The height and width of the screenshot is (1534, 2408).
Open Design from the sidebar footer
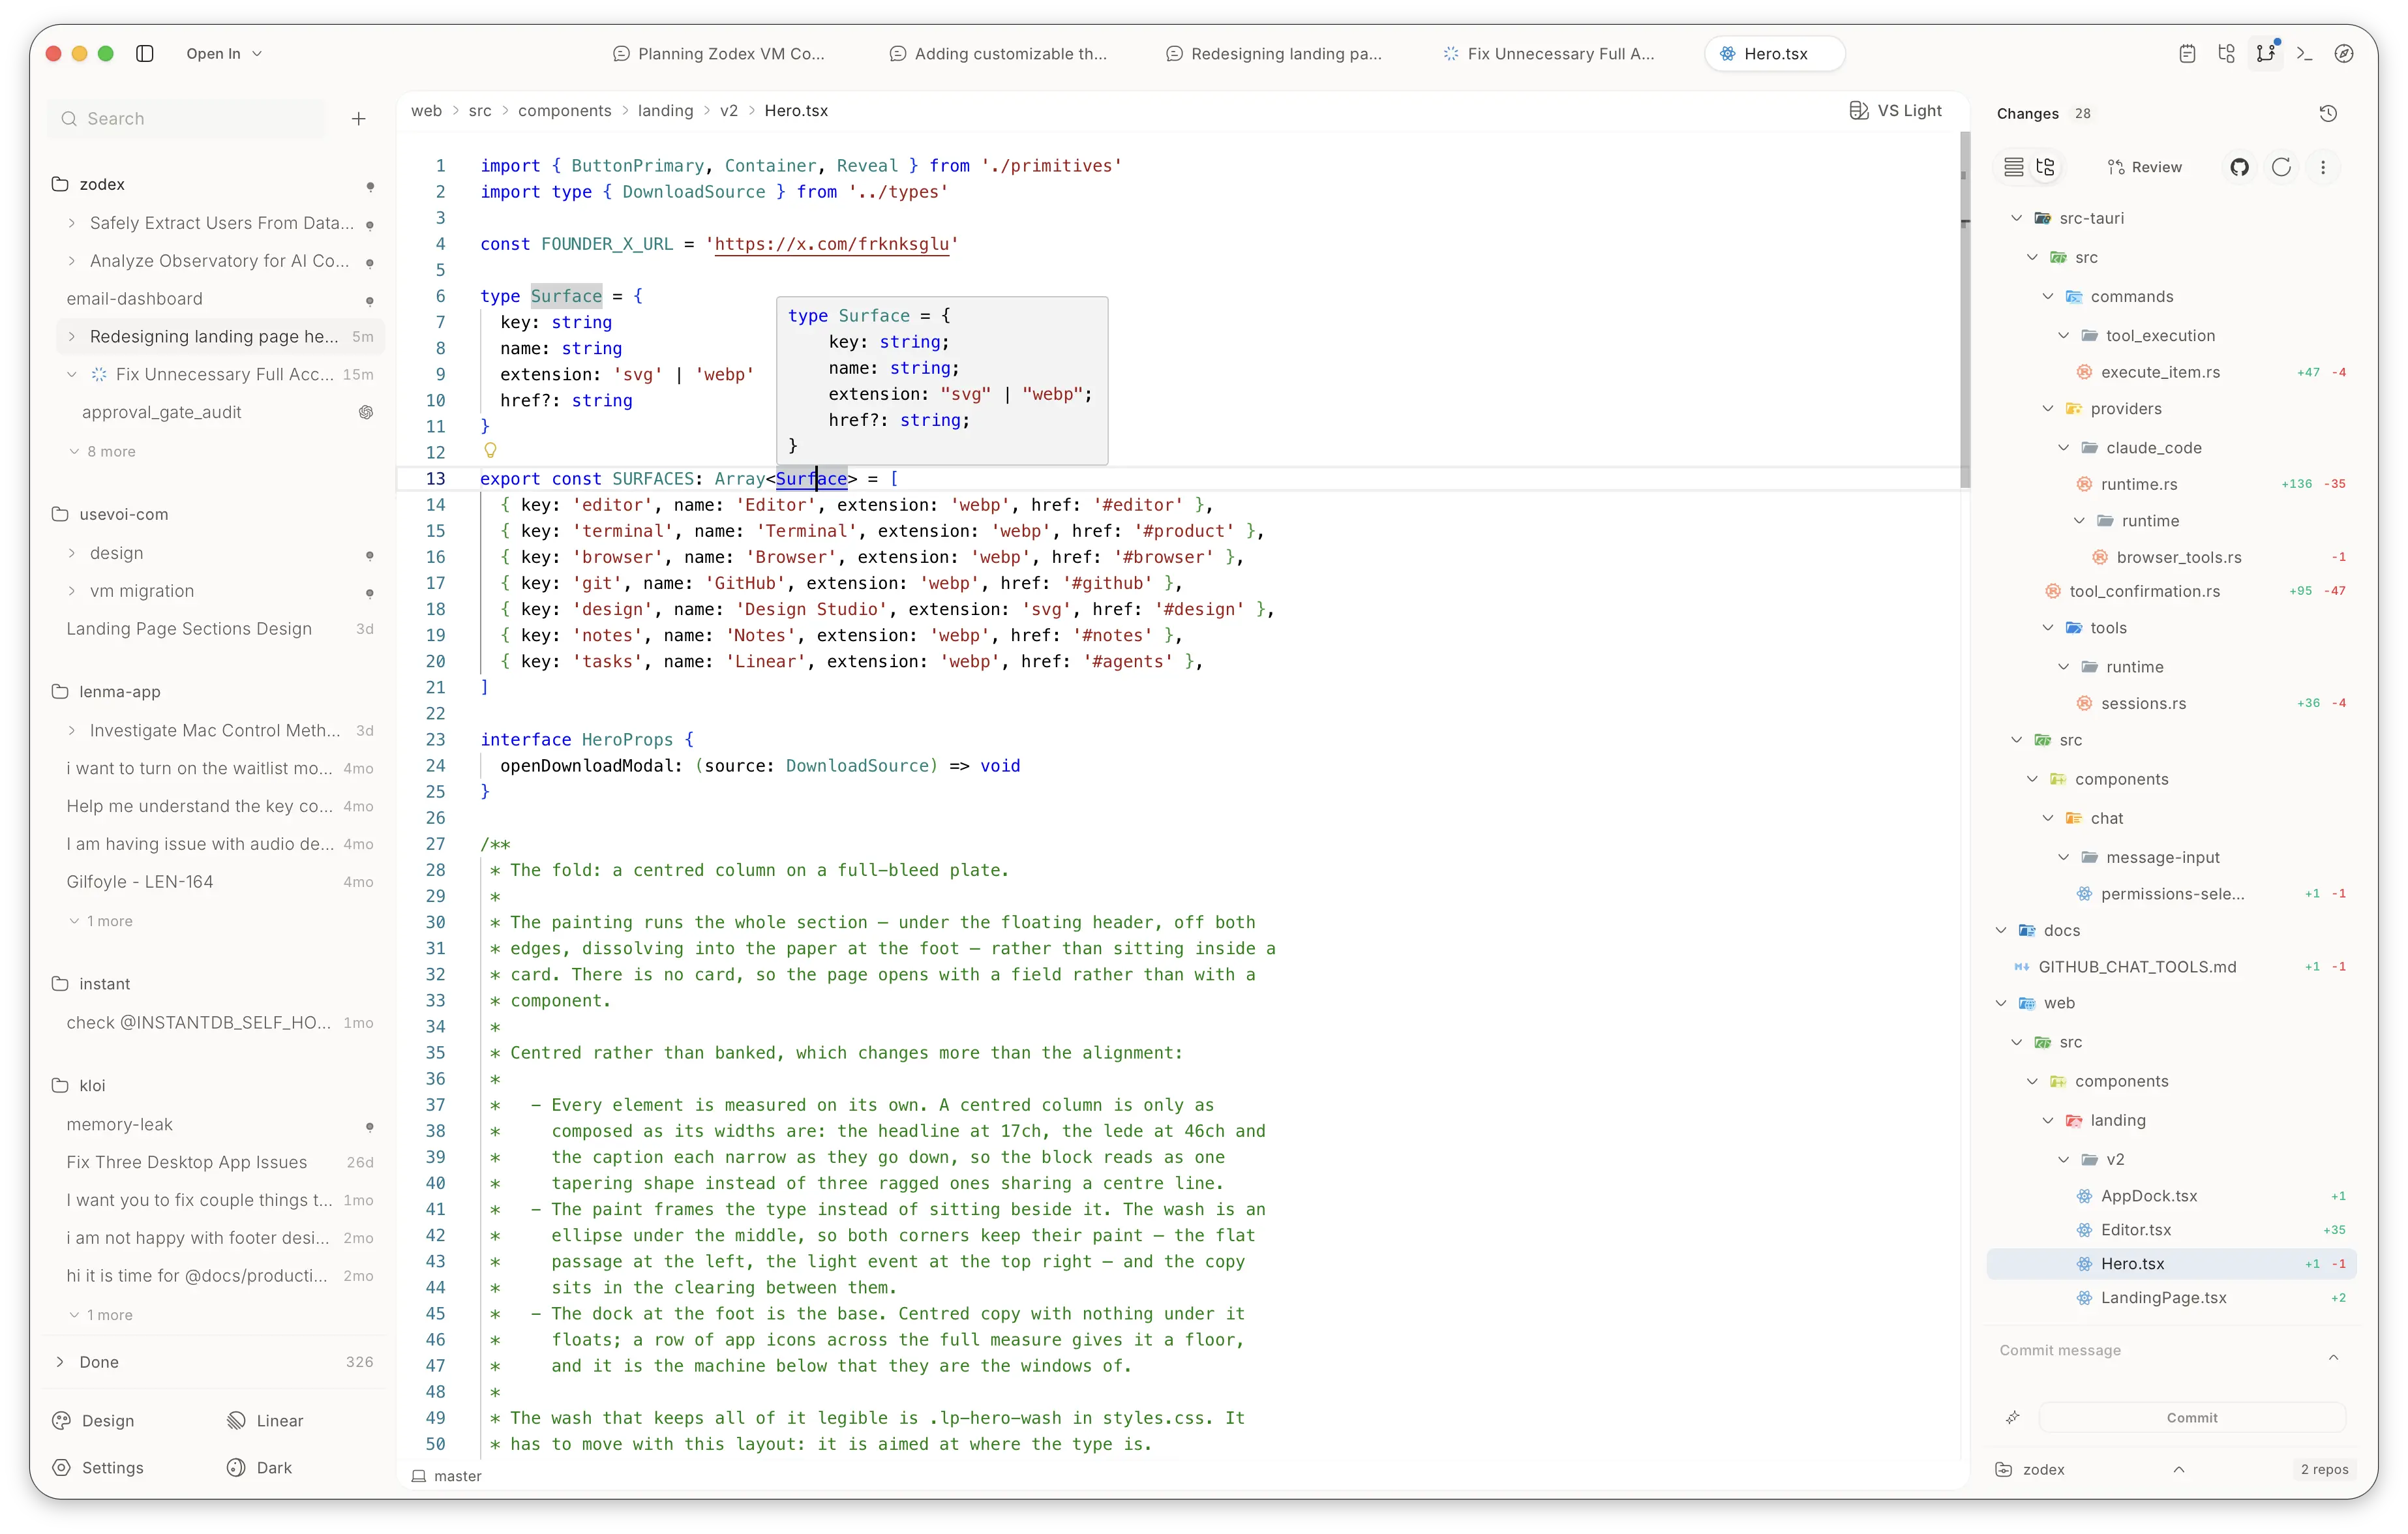click(93, 1420)
